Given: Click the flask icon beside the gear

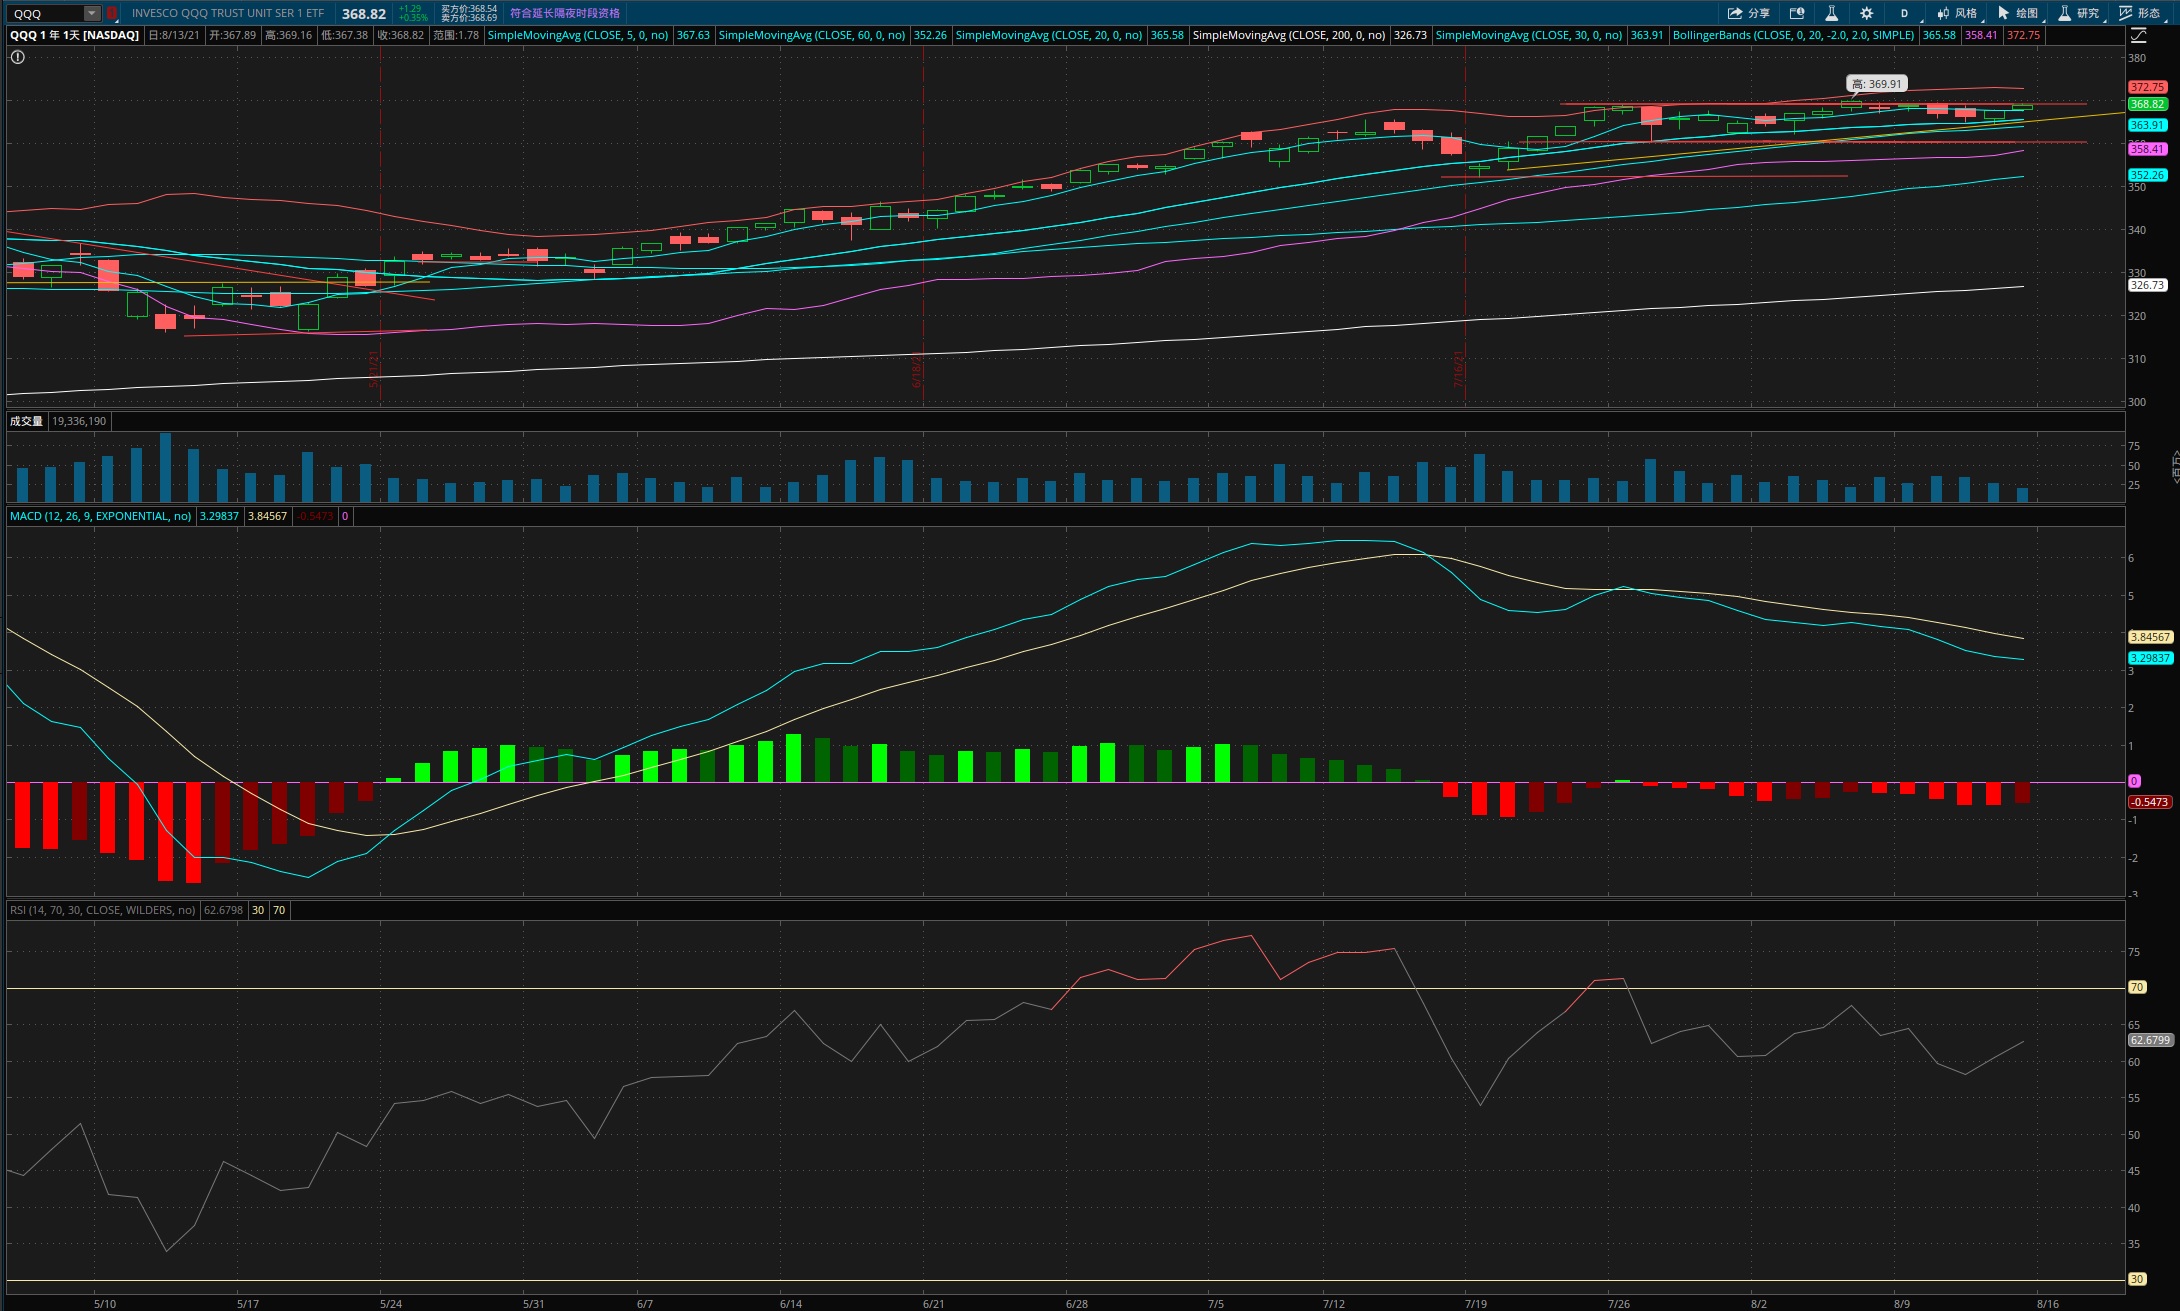Looking at the screenshot, I should pos(1831,13).
